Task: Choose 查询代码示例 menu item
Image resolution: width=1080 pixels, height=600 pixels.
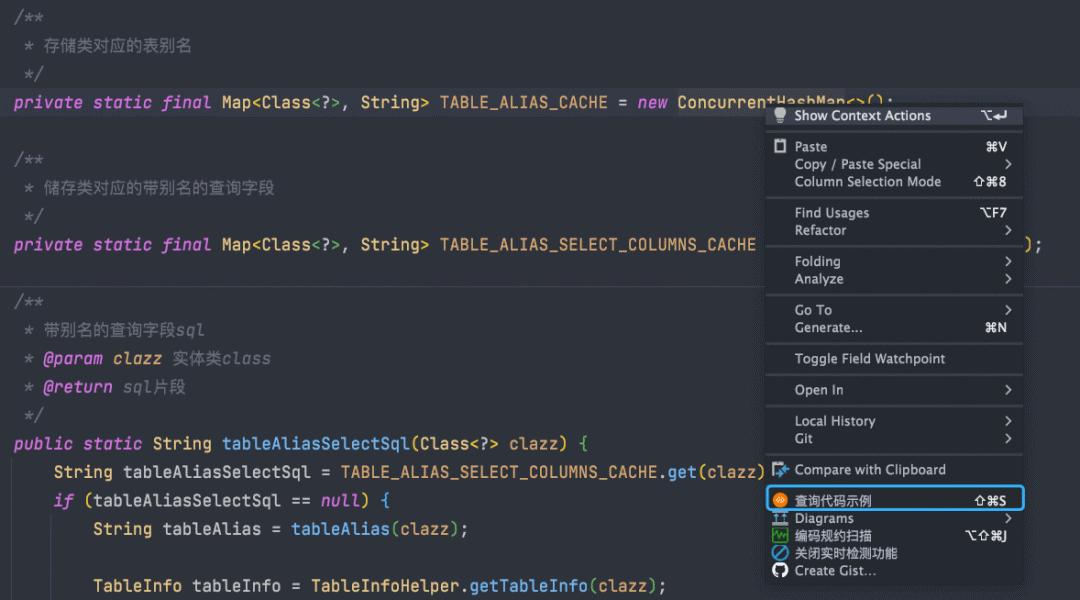Action: 894,500
